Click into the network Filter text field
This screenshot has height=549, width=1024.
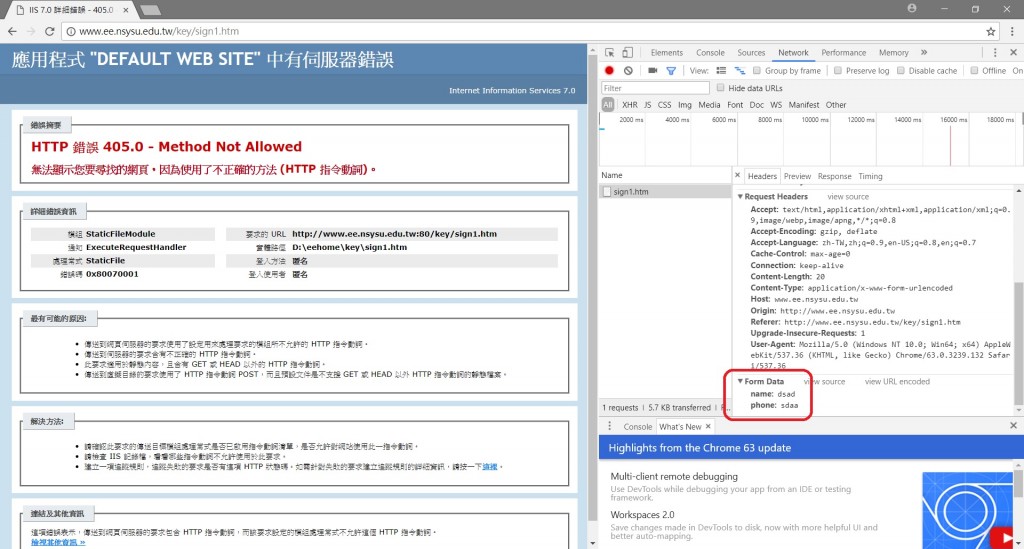click(x=654, y=88)
